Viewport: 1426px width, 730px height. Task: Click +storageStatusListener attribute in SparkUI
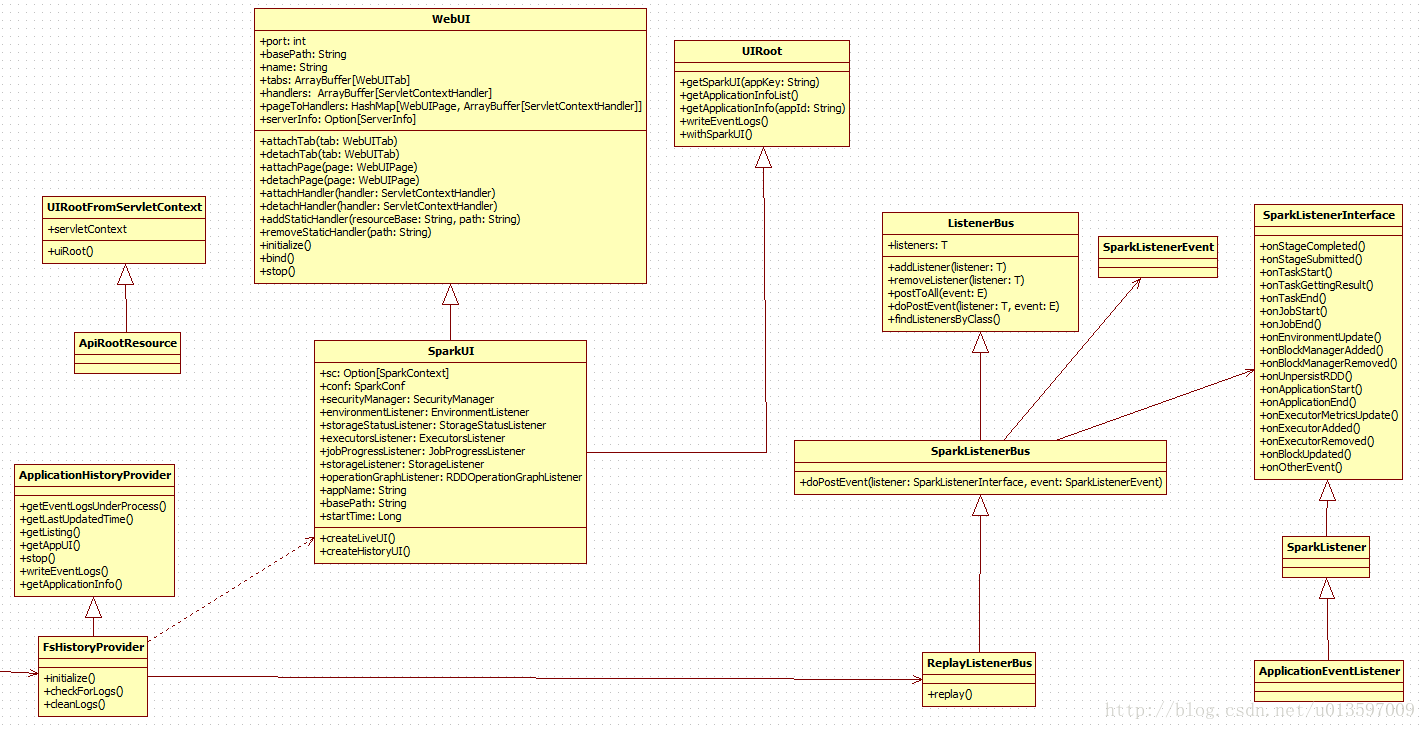433,425
